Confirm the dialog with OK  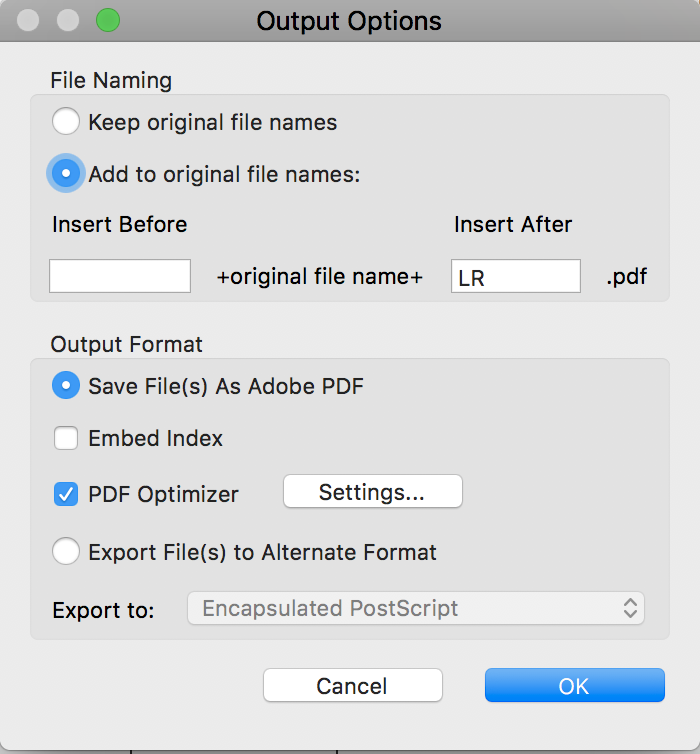click(x=574, y=686)
